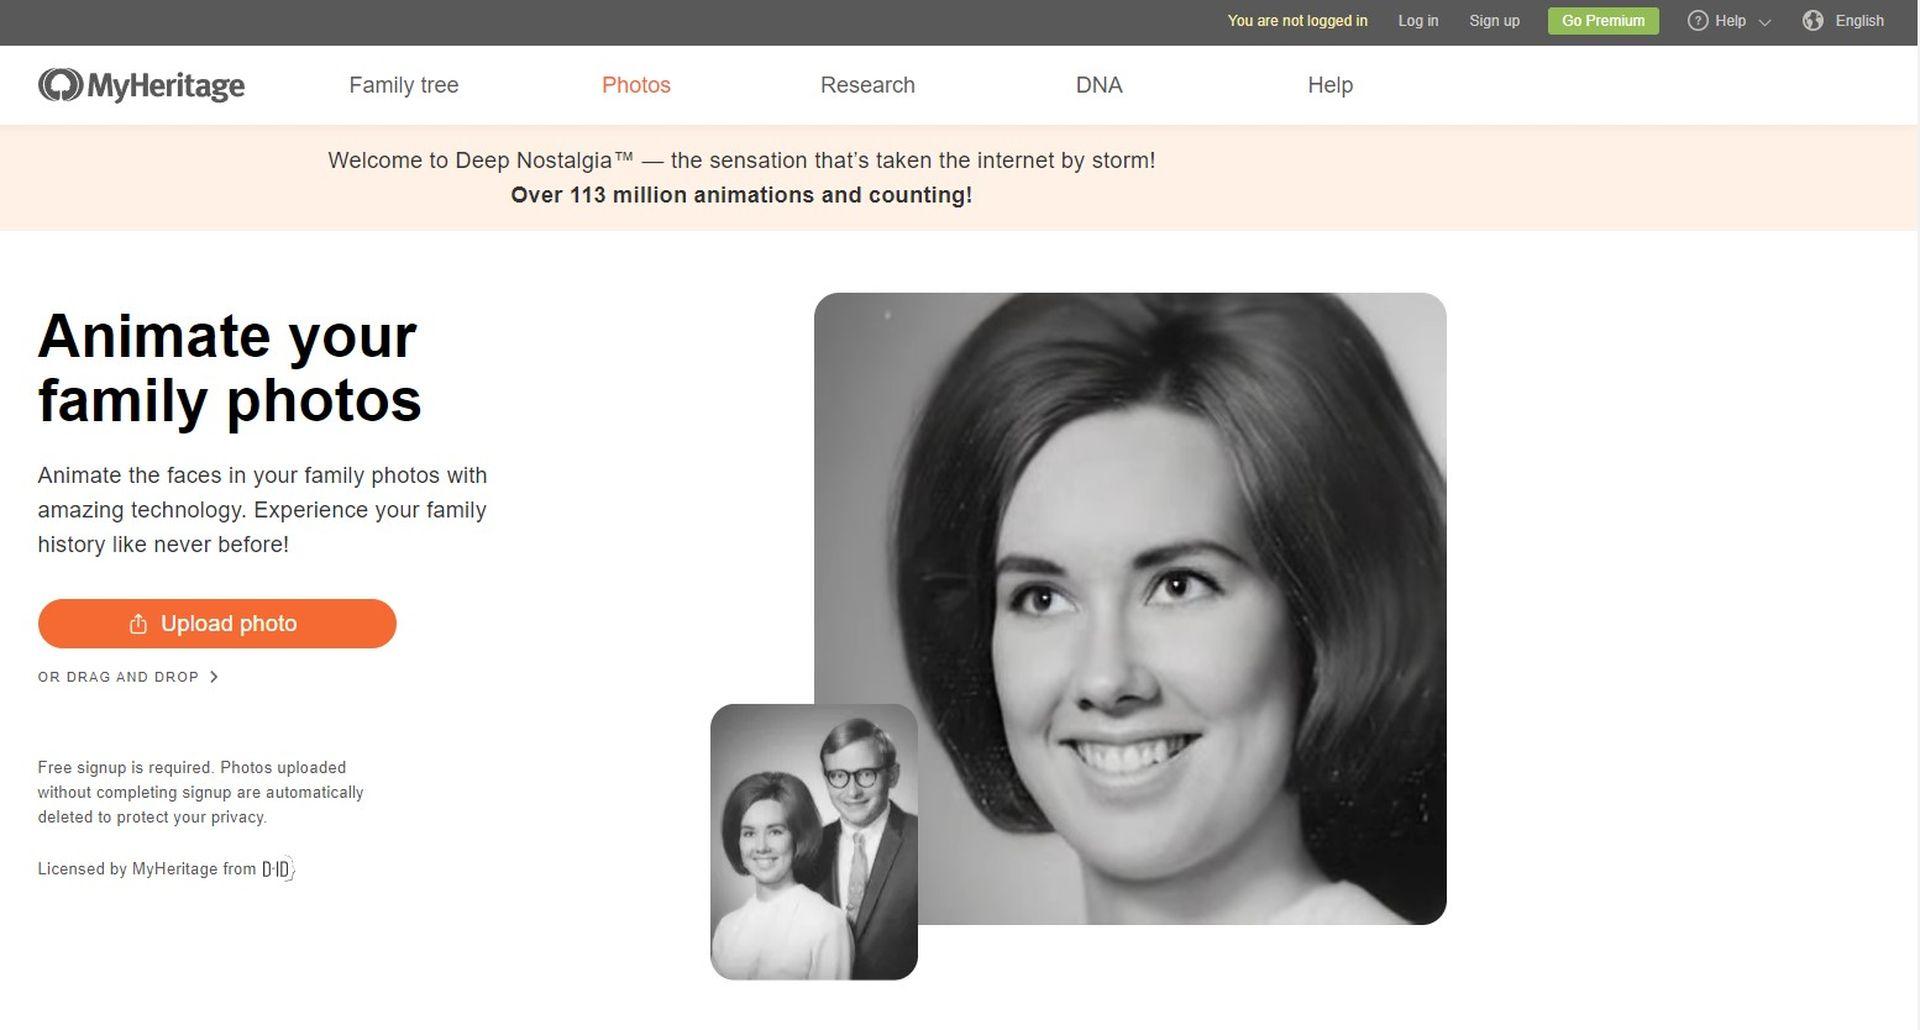This screenshot has height=1030, width=1920.
Task: Click 'Licensed by MyHeritage from' text
Action: [x=147, y=869]
